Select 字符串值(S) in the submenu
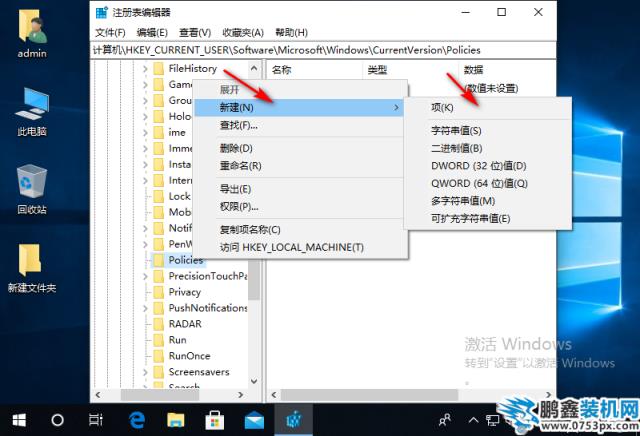The width and height of the screenshot is (640, 436). click(x=488, y=131)
